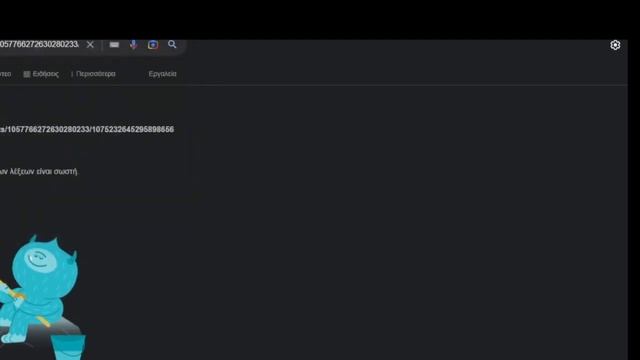Open the Εργαλεία search tools
The width and height of the screenshot is (640, 360).
coord(162,74)
